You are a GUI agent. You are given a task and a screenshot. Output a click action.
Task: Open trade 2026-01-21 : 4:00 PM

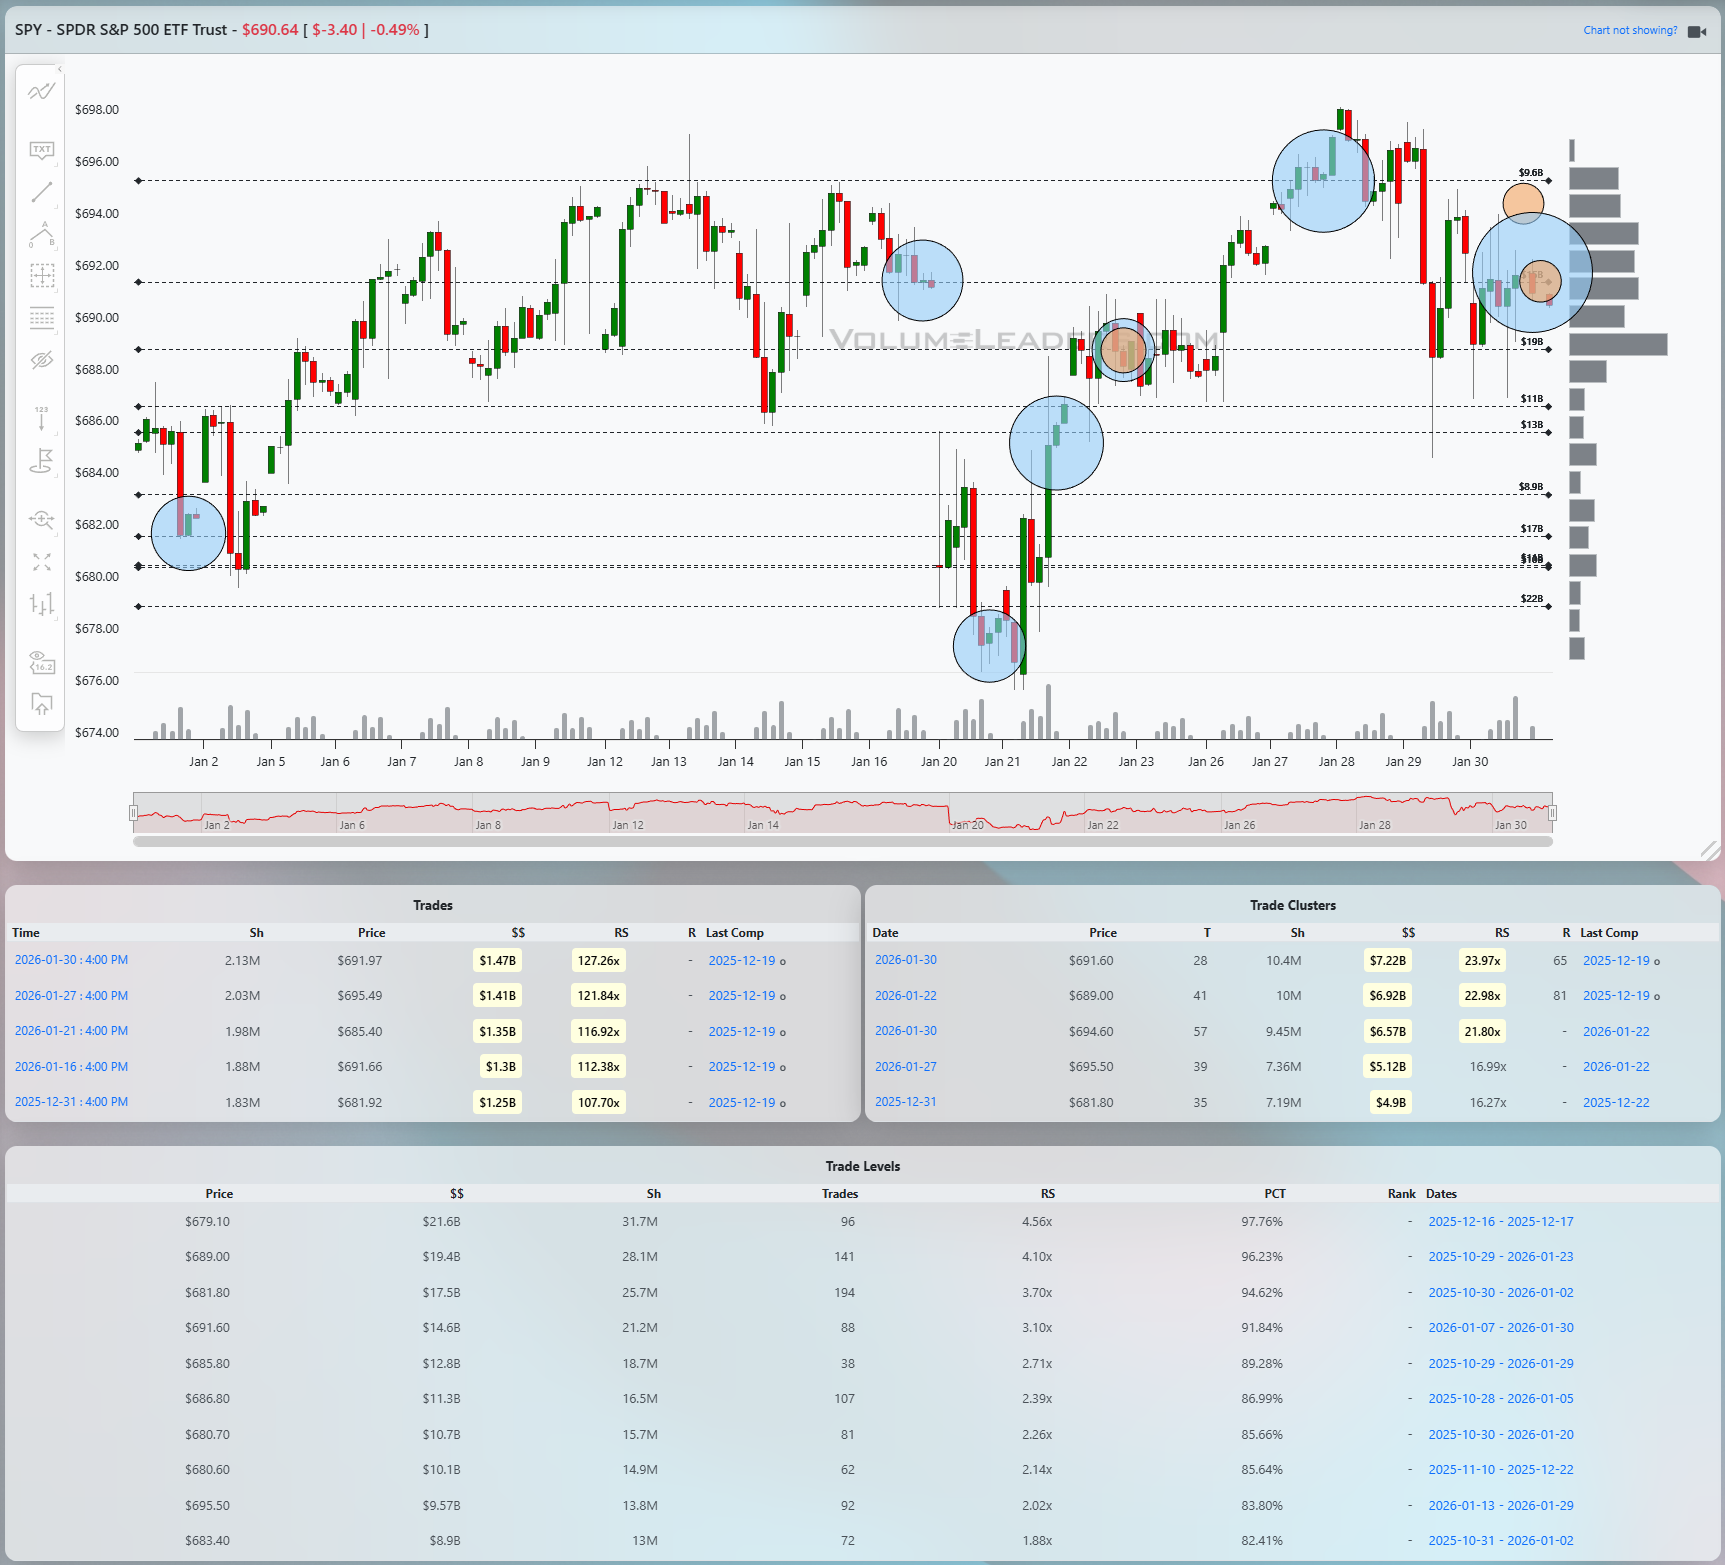click(71, 1031)
